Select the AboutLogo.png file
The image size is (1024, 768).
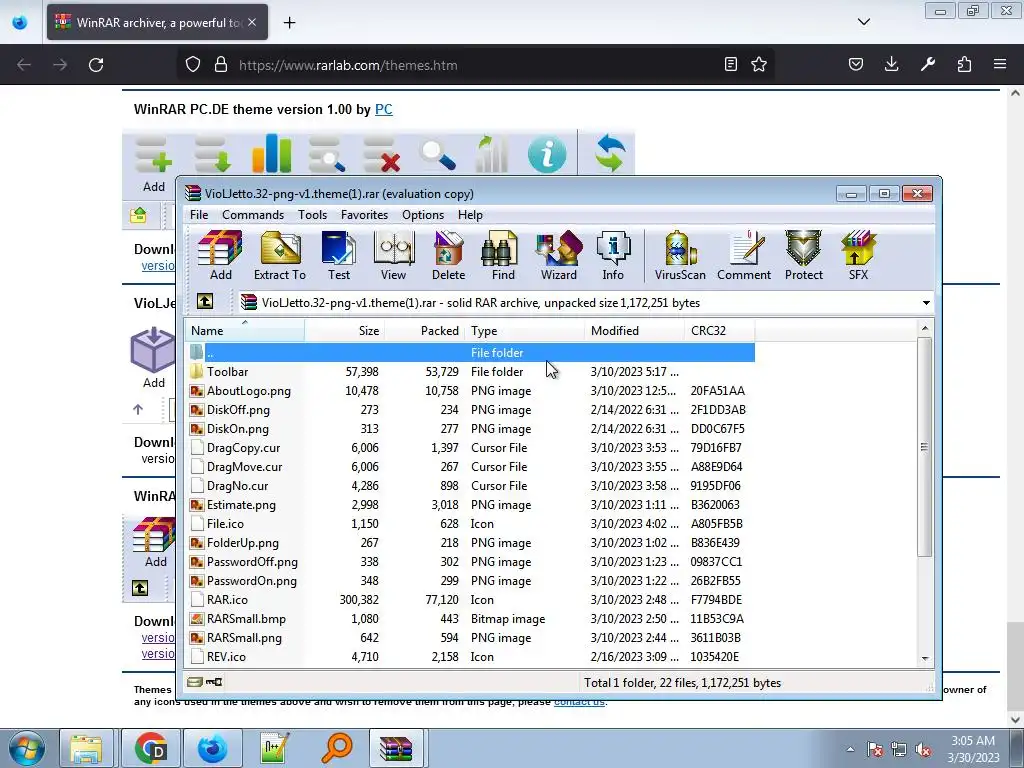[470, 391]
